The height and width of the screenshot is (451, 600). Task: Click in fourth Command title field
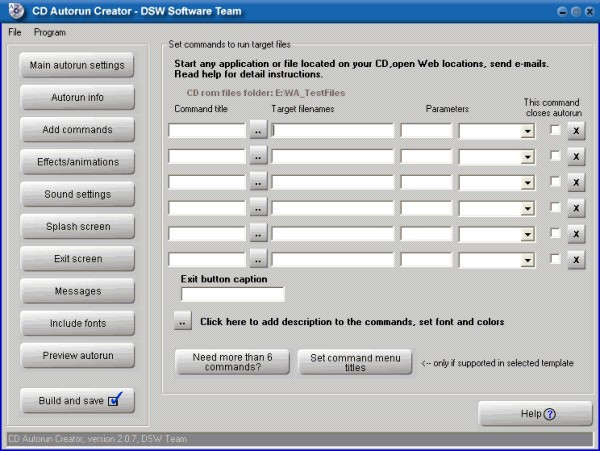pyautogui.click(x=207, y=208)
